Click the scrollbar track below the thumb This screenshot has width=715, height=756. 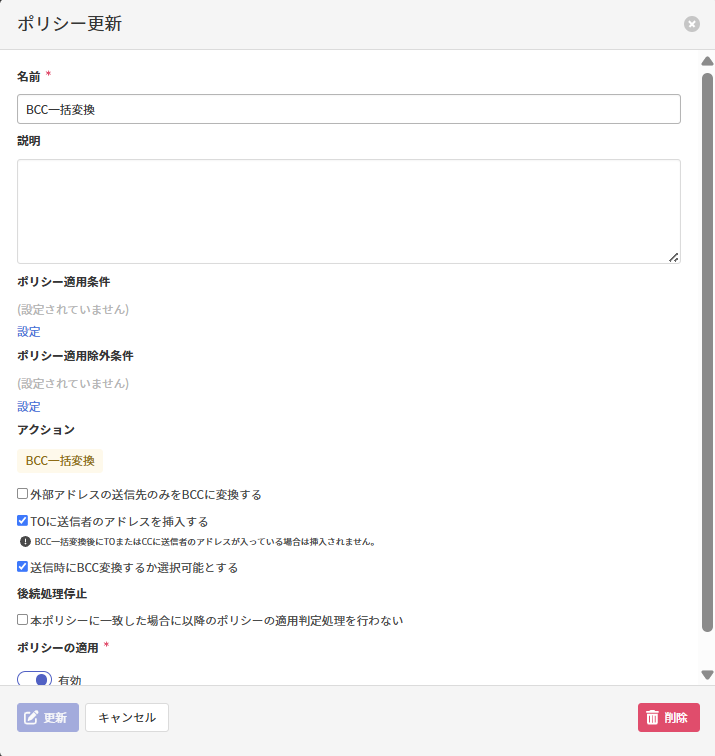point(707,650)
